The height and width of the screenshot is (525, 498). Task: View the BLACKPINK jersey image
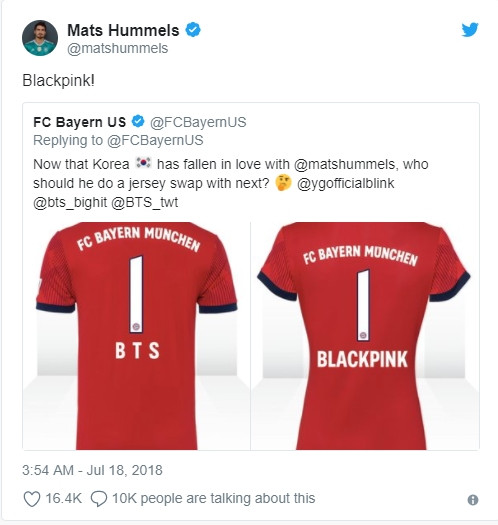(x=365, y=335)
